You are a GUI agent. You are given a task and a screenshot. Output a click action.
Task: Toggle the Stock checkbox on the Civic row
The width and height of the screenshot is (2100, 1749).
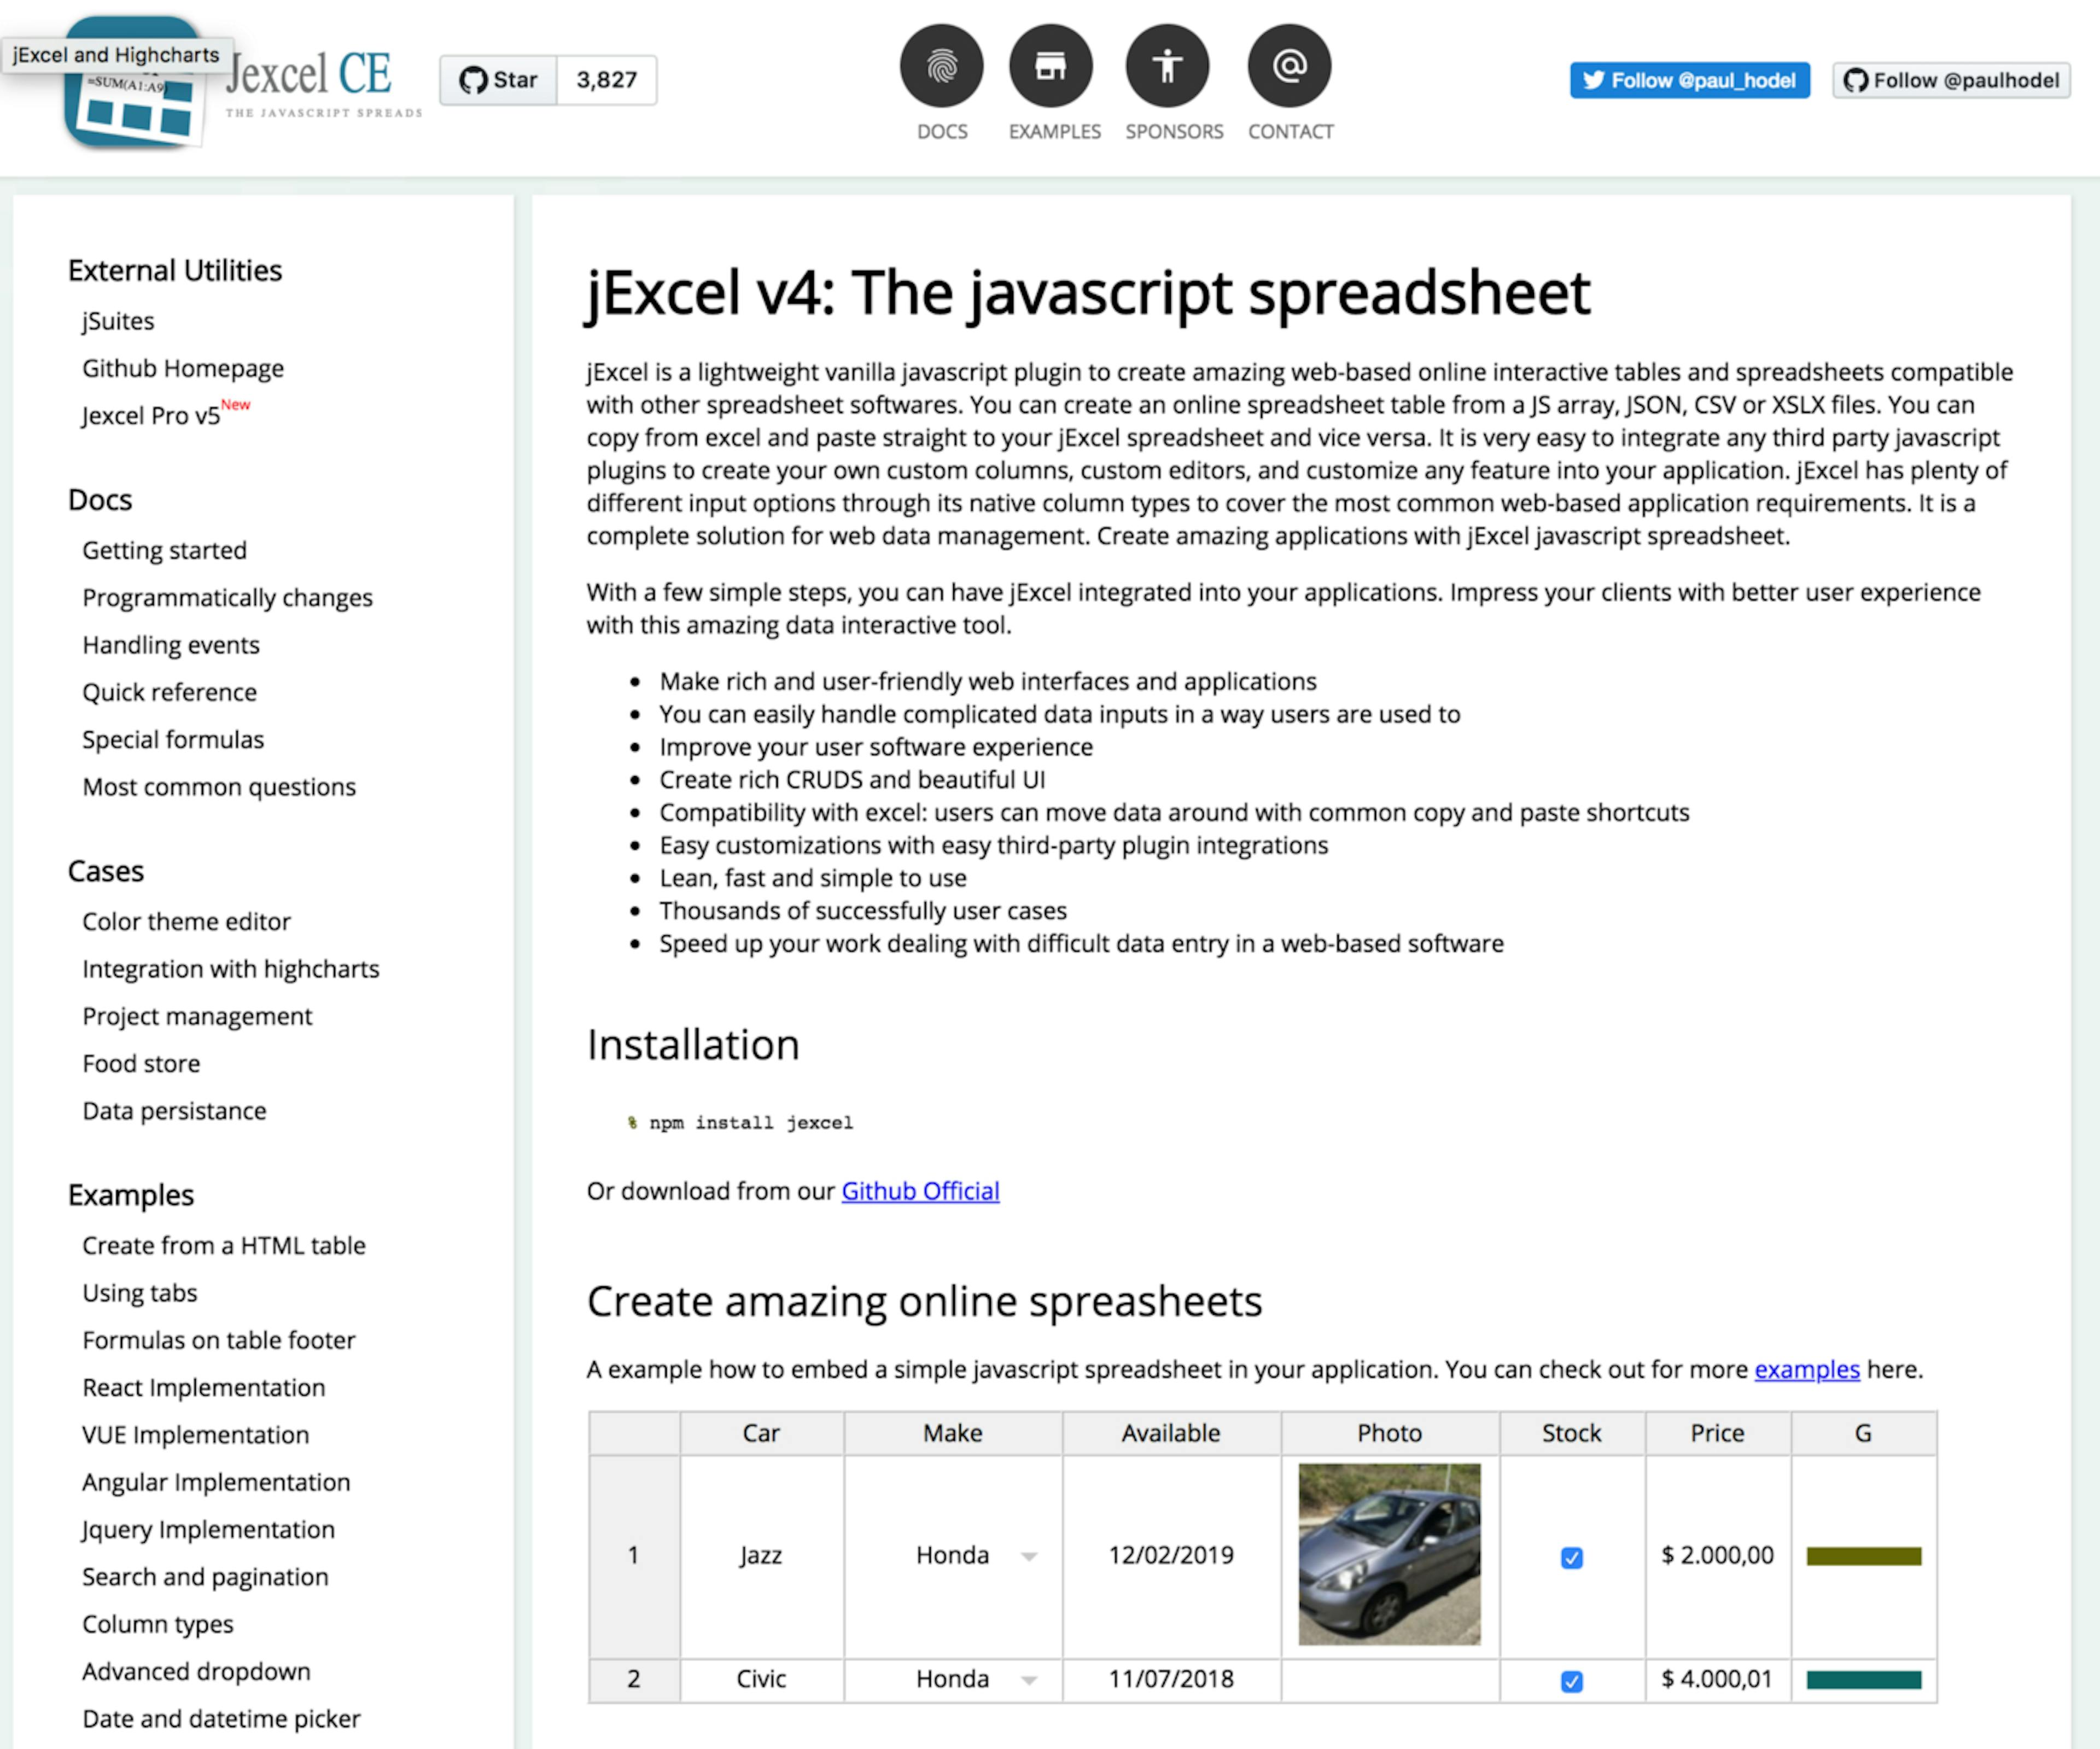(x=1571, y=1680)
